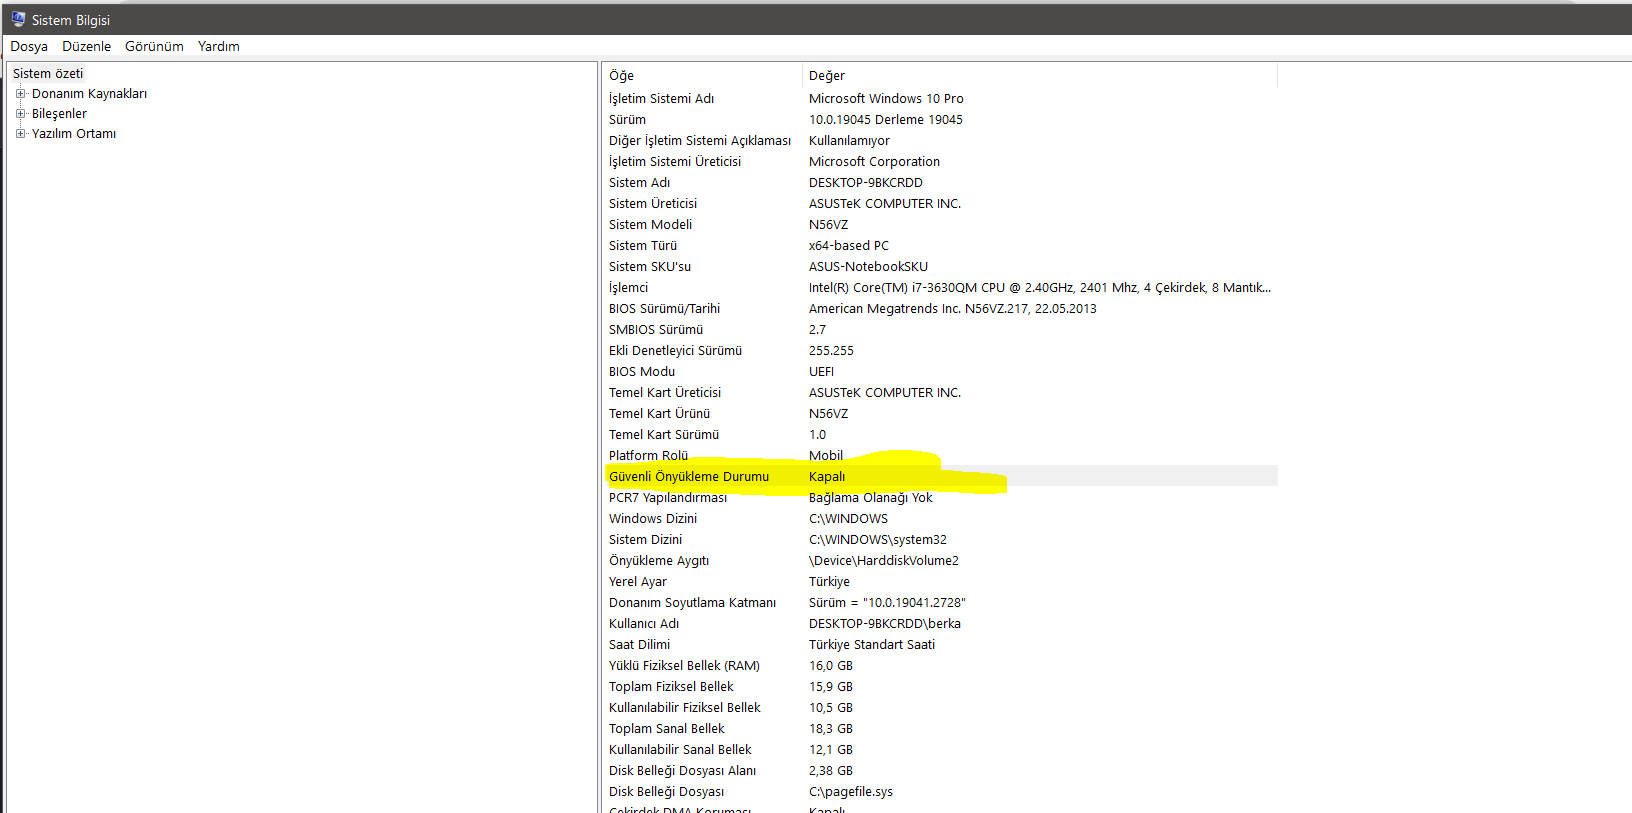Select Kullanılabilir Fiziksel Bellek row
Viewport: 1632px width, 813px height.
tap(685, 707)
